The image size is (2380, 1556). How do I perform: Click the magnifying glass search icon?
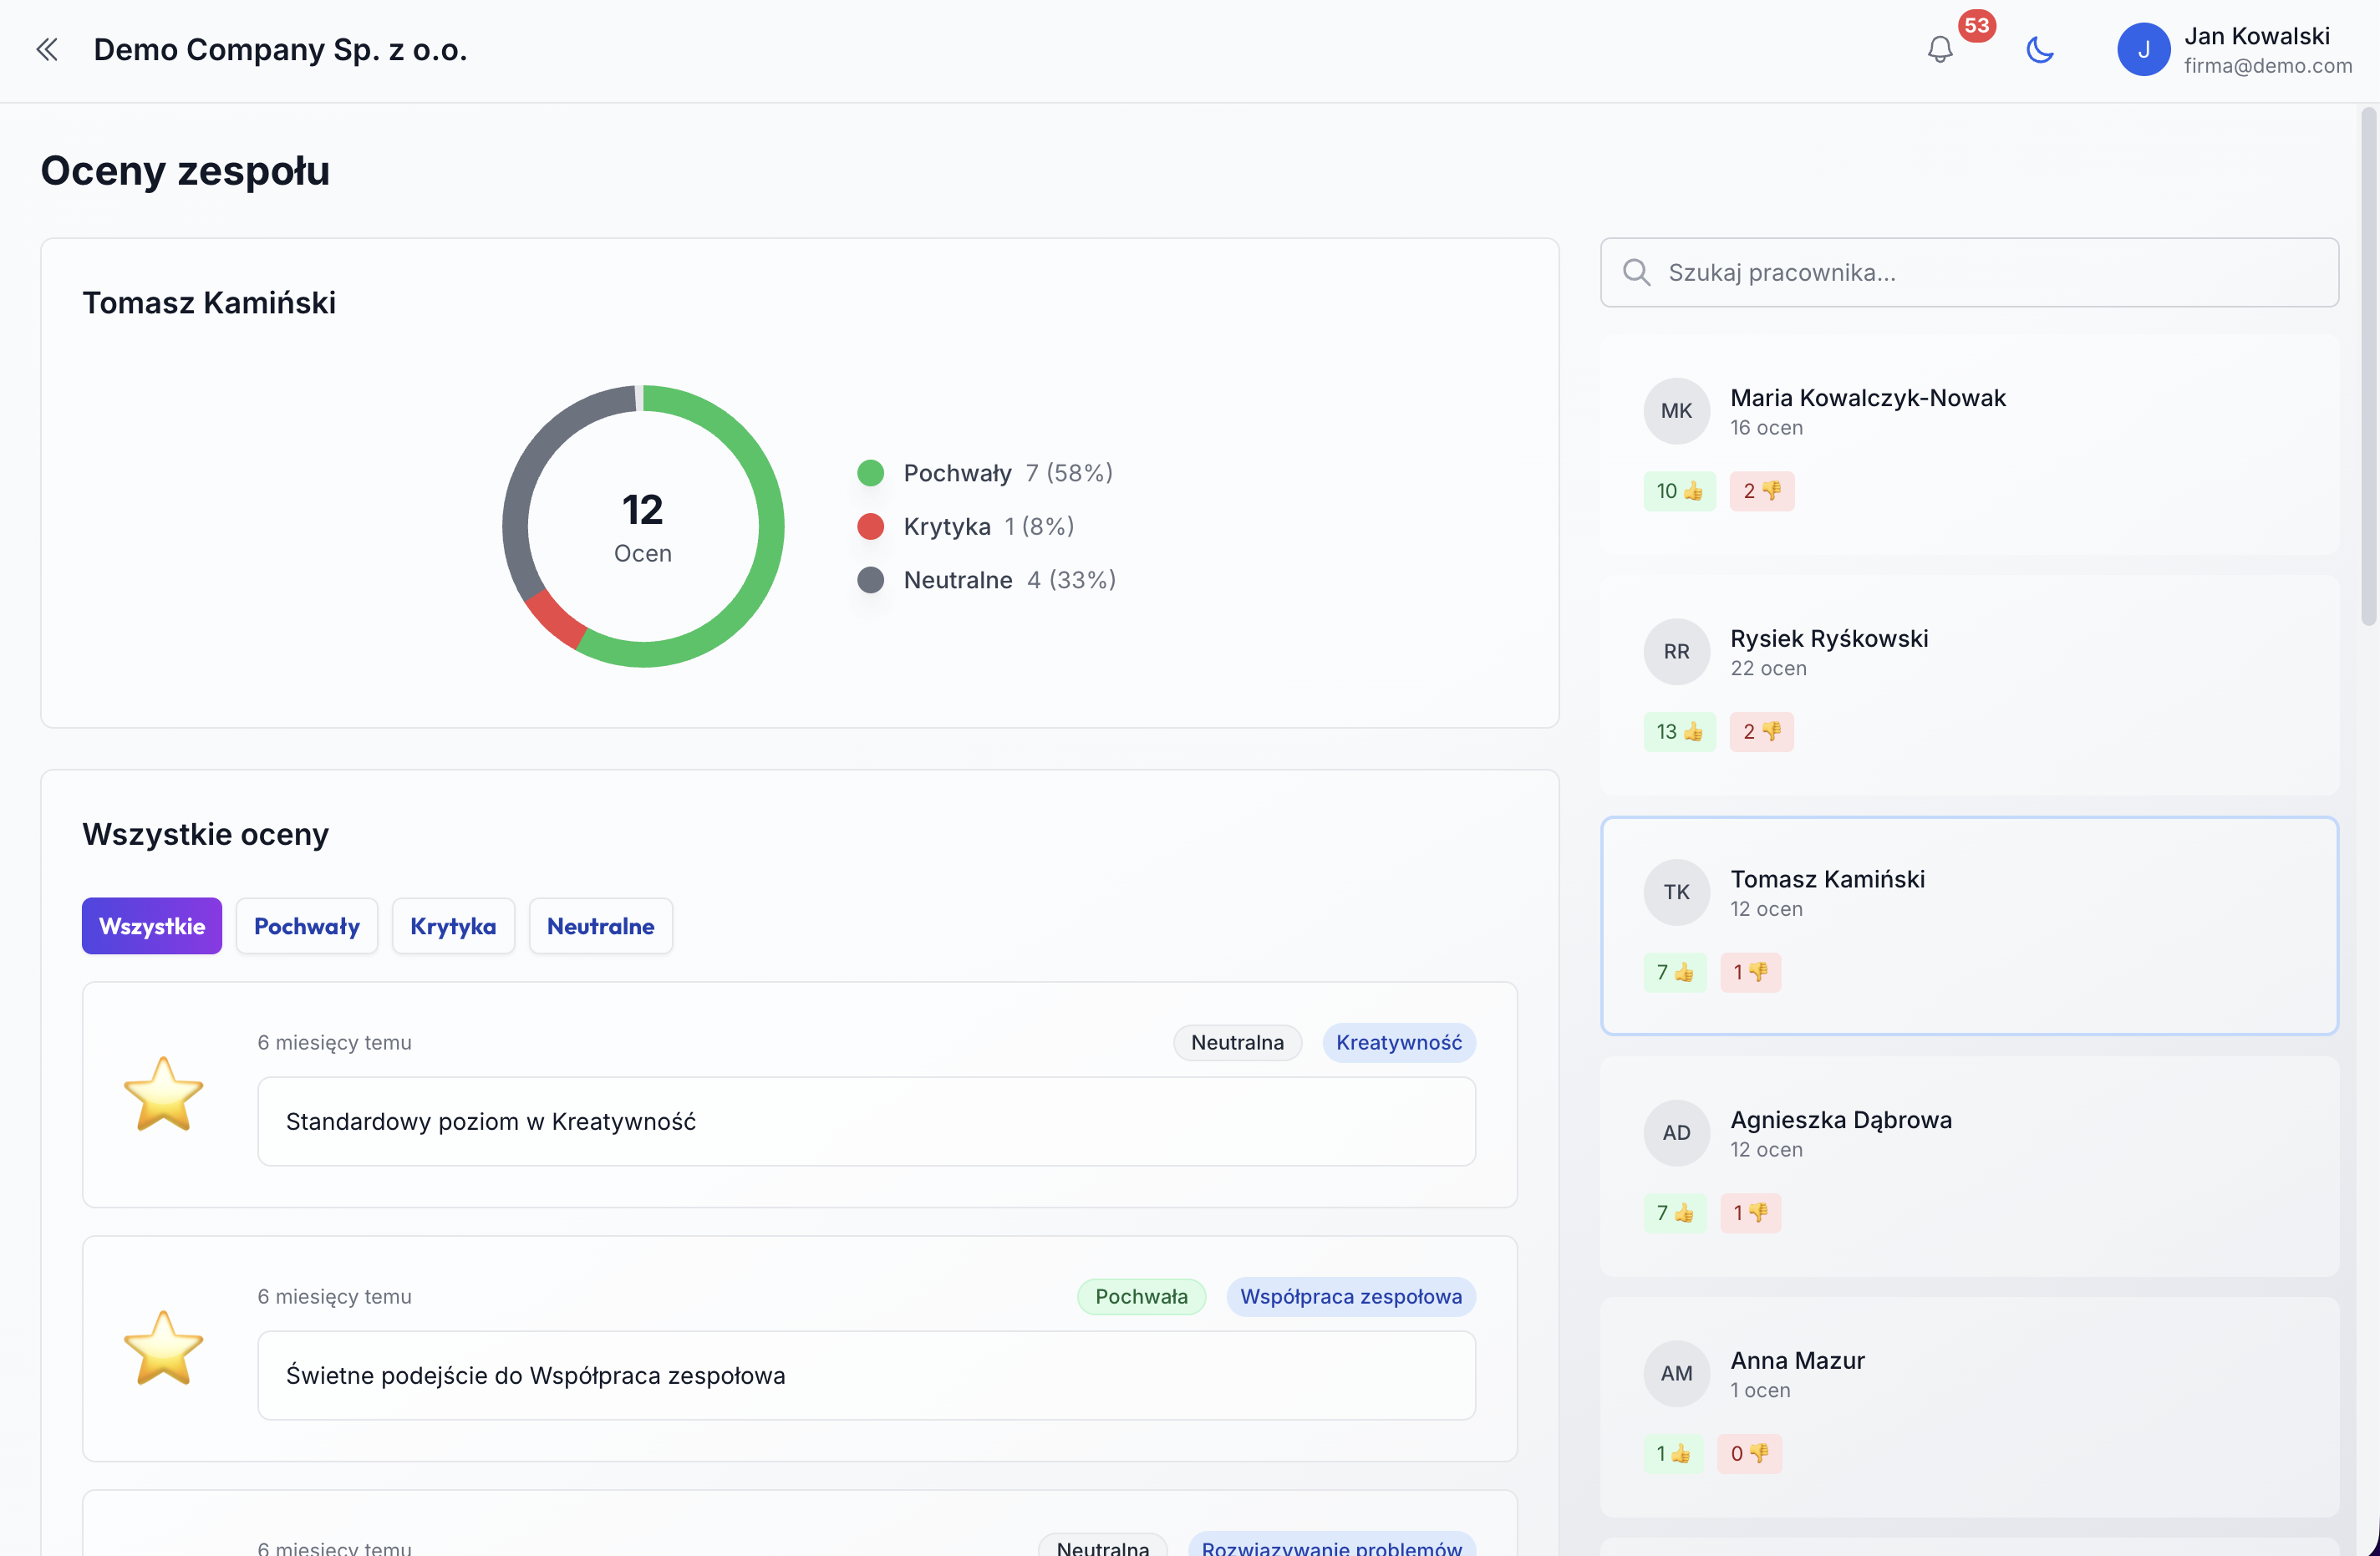tap(1638, 271)
